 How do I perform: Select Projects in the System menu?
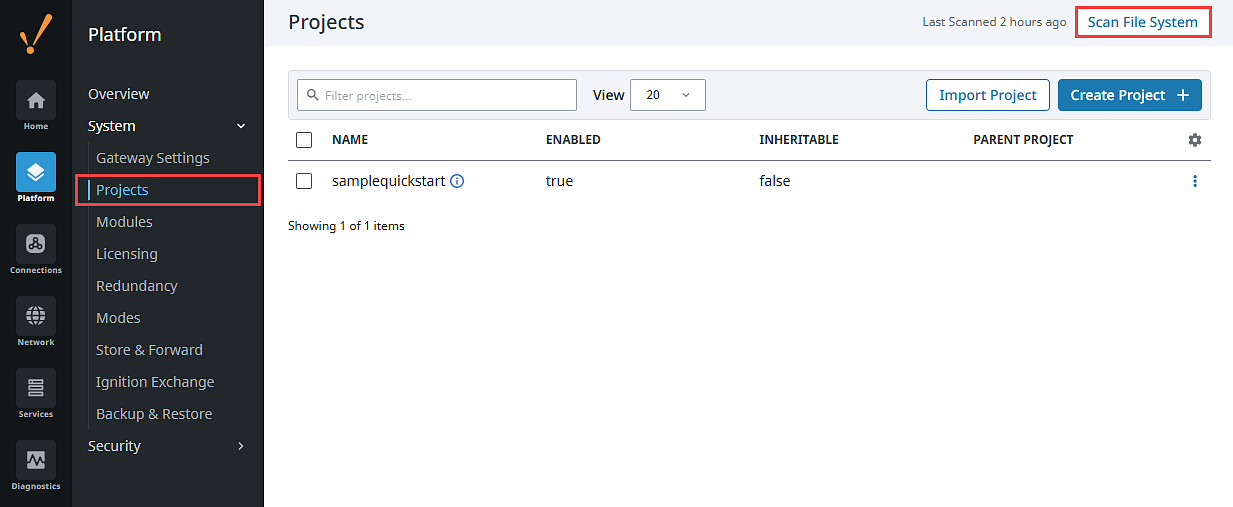click(122, 190)
